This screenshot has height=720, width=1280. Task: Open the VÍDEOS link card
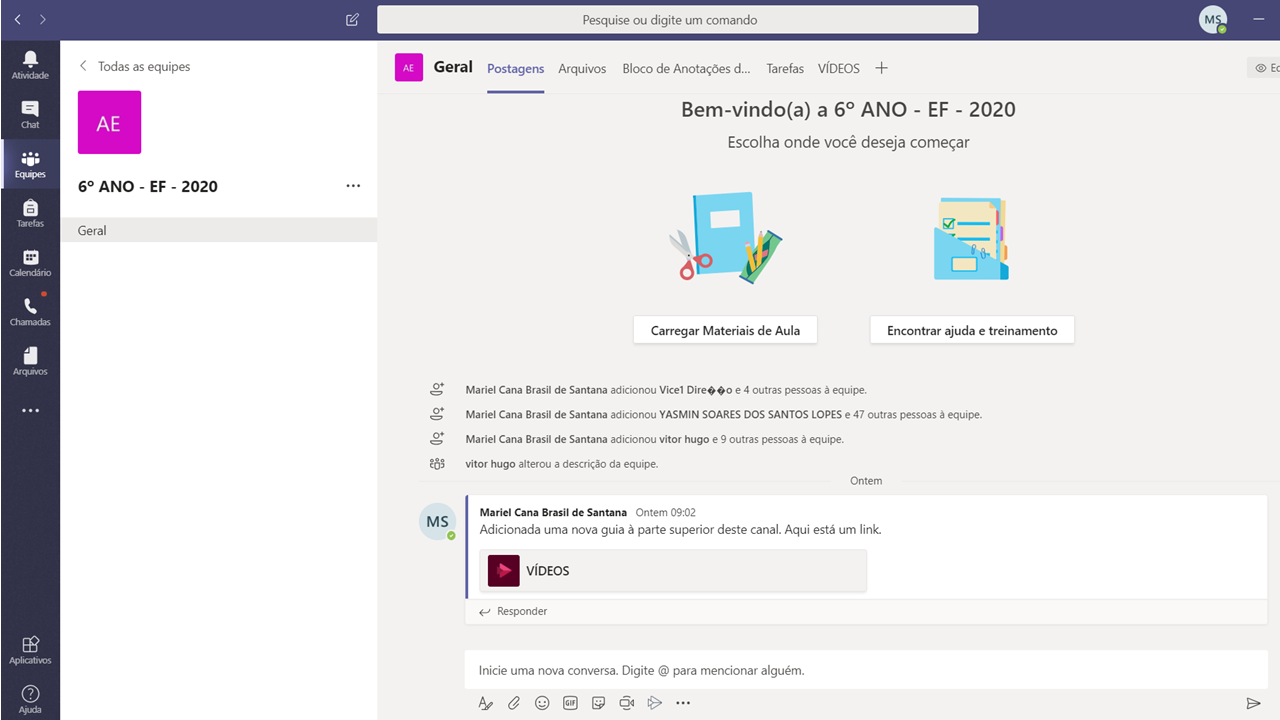coord(672,571)
